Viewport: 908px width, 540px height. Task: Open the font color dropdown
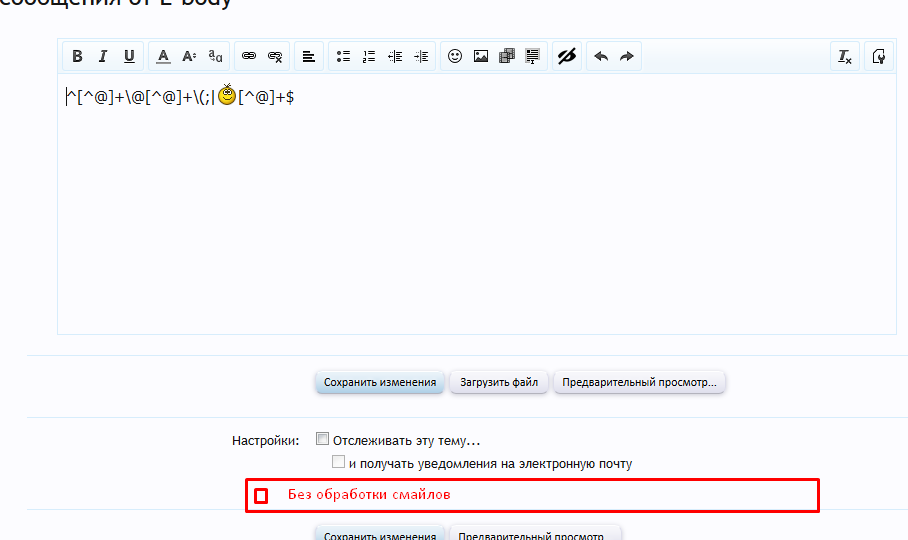click(163, 57)
